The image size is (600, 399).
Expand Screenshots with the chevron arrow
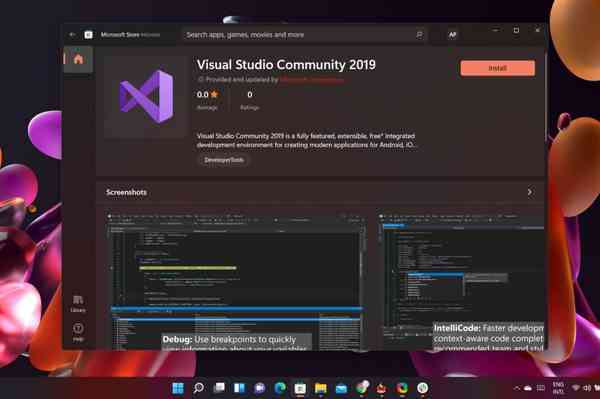(530, 192)
